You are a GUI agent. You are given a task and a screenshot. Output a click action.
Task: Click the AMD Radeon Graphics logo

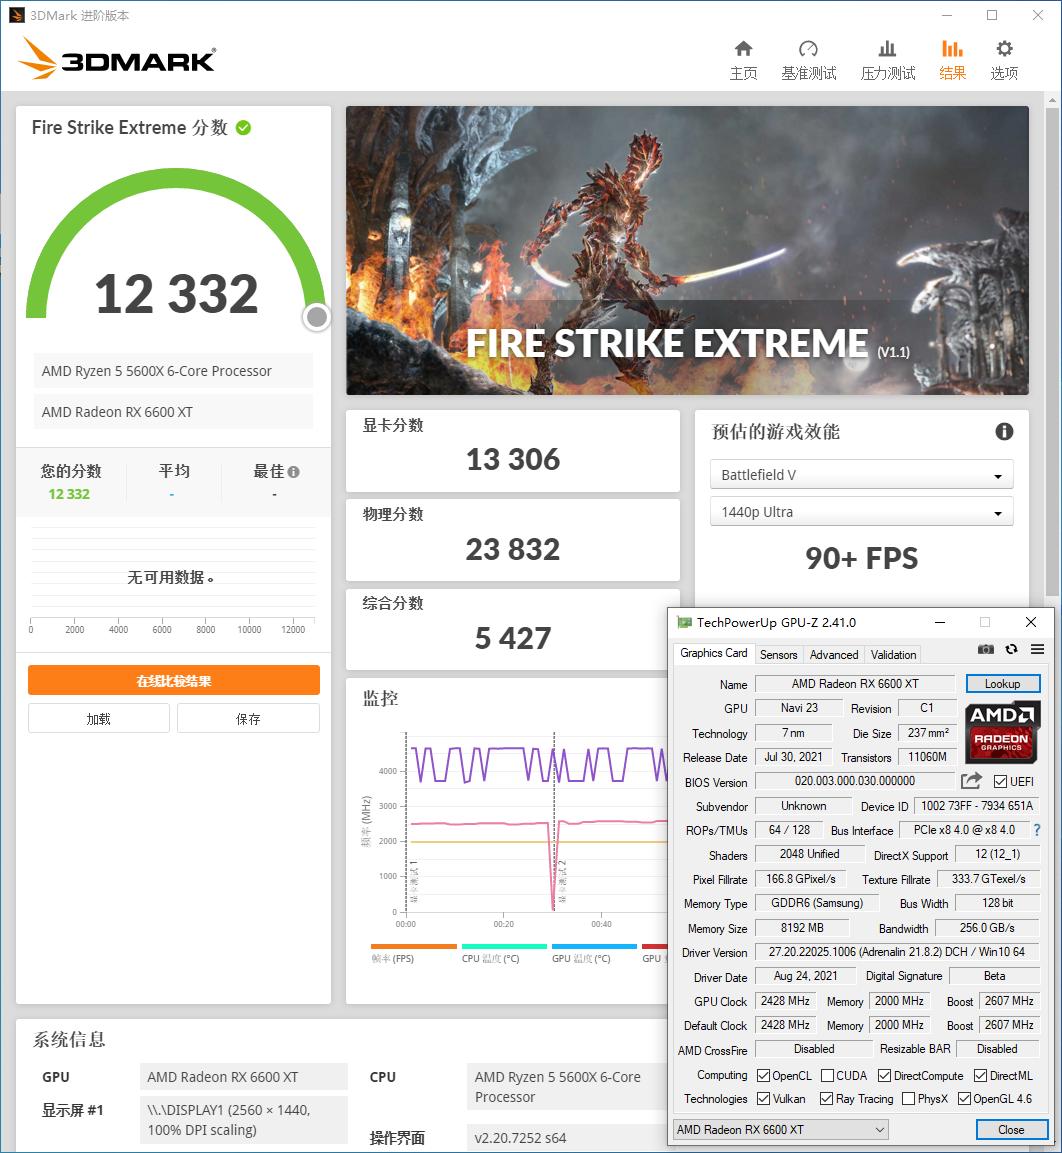point(1002,732)
